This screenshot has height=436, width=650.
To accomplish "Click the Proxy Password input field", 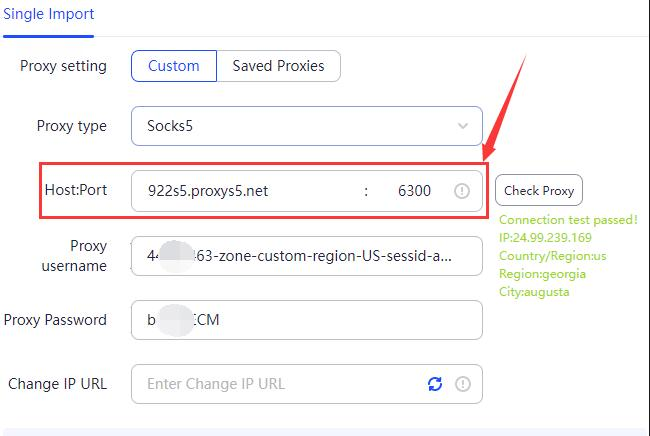I will tap(307, 320).
